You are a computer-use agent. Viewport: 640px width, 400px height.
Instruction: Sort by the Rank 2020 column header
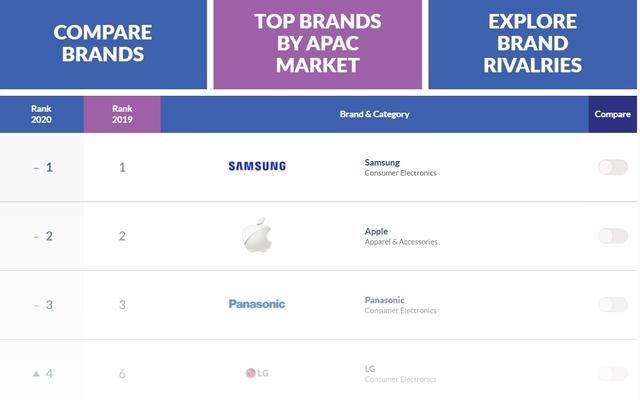(42, 114)
